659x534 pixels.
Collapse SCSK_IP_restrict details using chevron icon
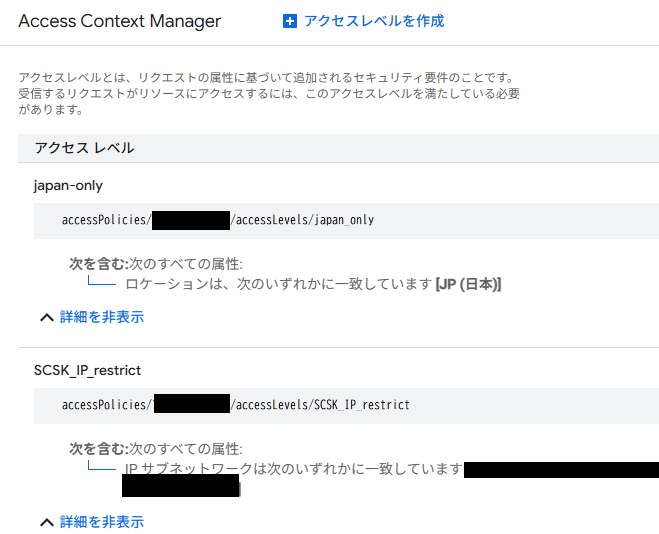tap(46, 522)
